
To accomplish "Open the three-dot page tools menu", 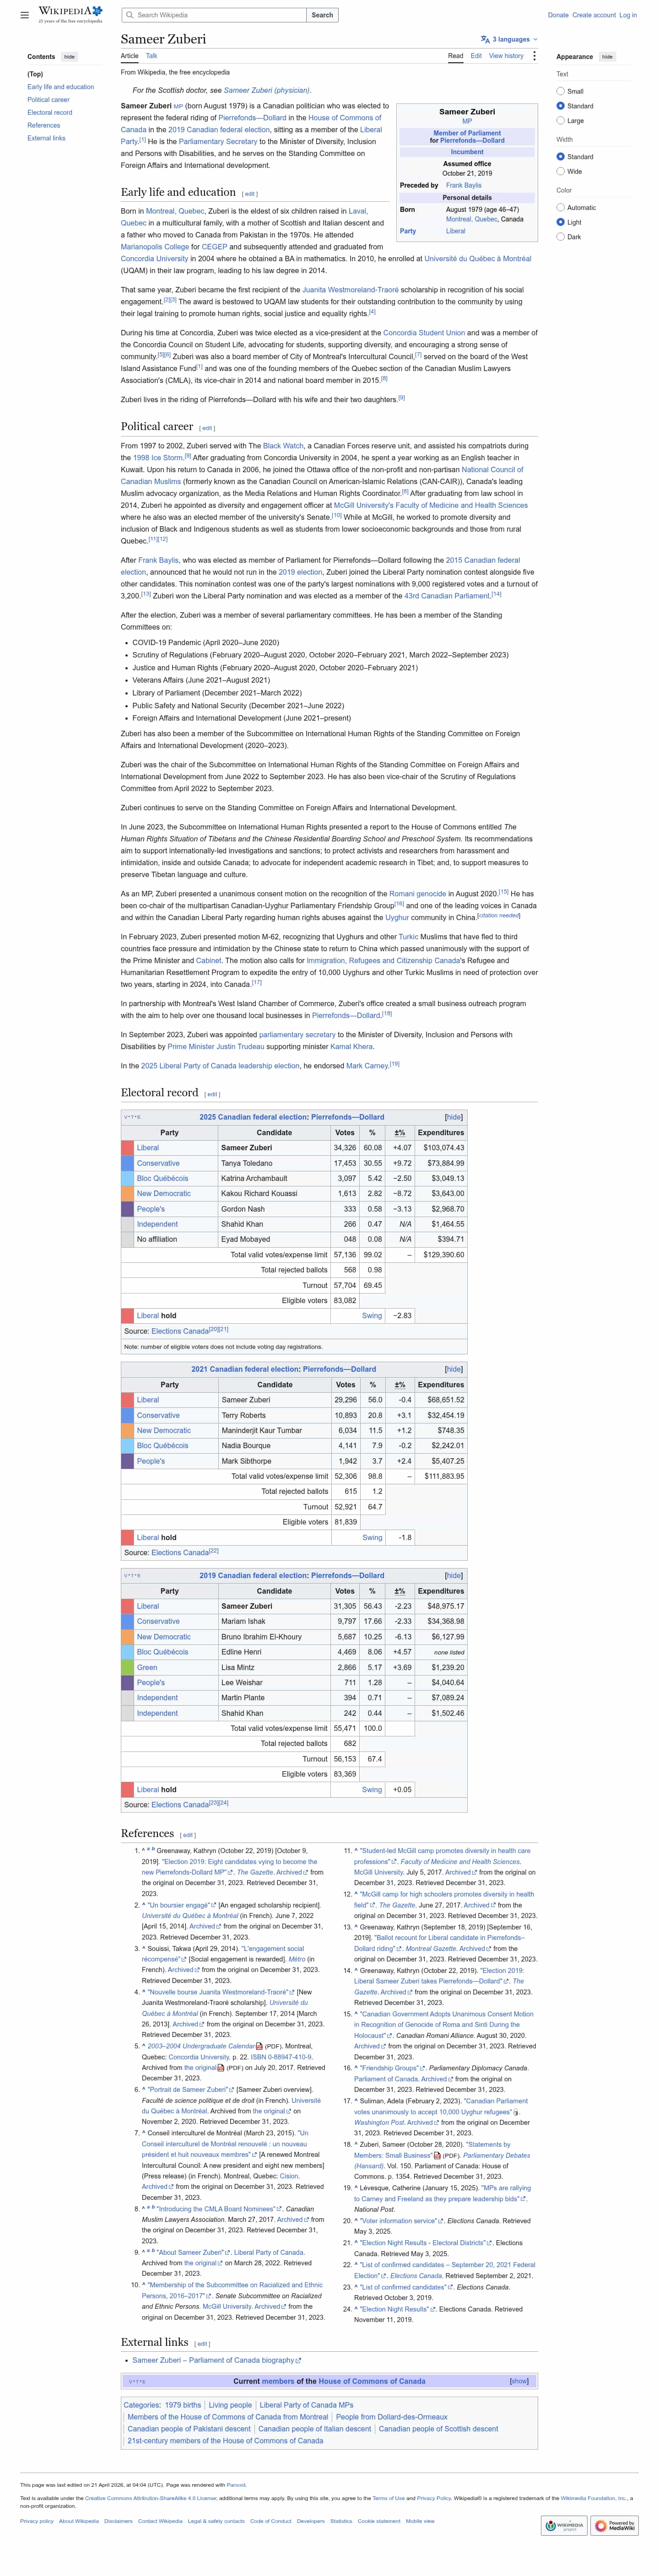I will click(534, 56).
